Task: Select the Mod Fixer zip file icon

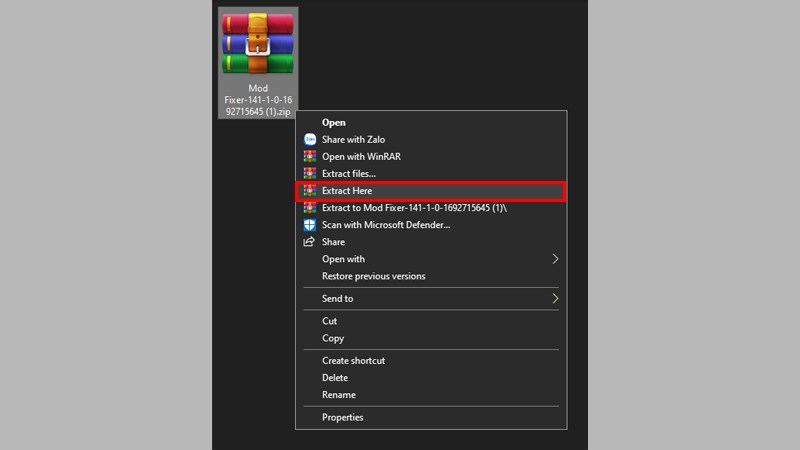Action: pyautogui.click(x=258, y=44)
